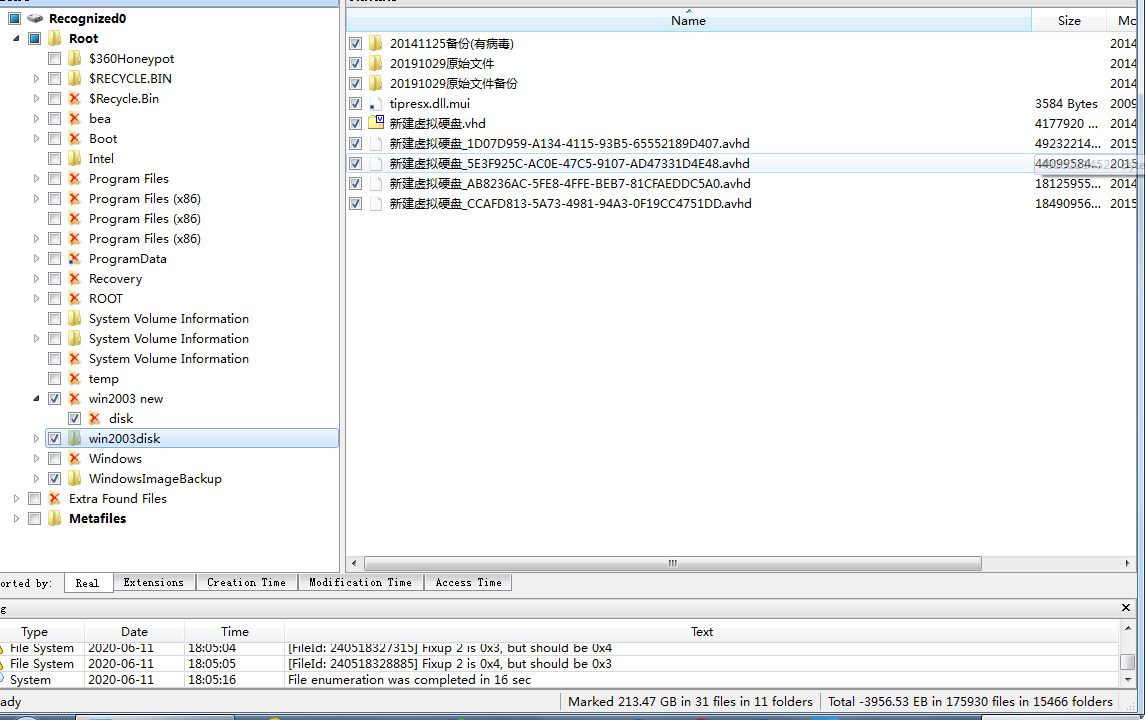
Task: Click the tipresx.dll.mui file icon
Action: click(x=376, y=104)
